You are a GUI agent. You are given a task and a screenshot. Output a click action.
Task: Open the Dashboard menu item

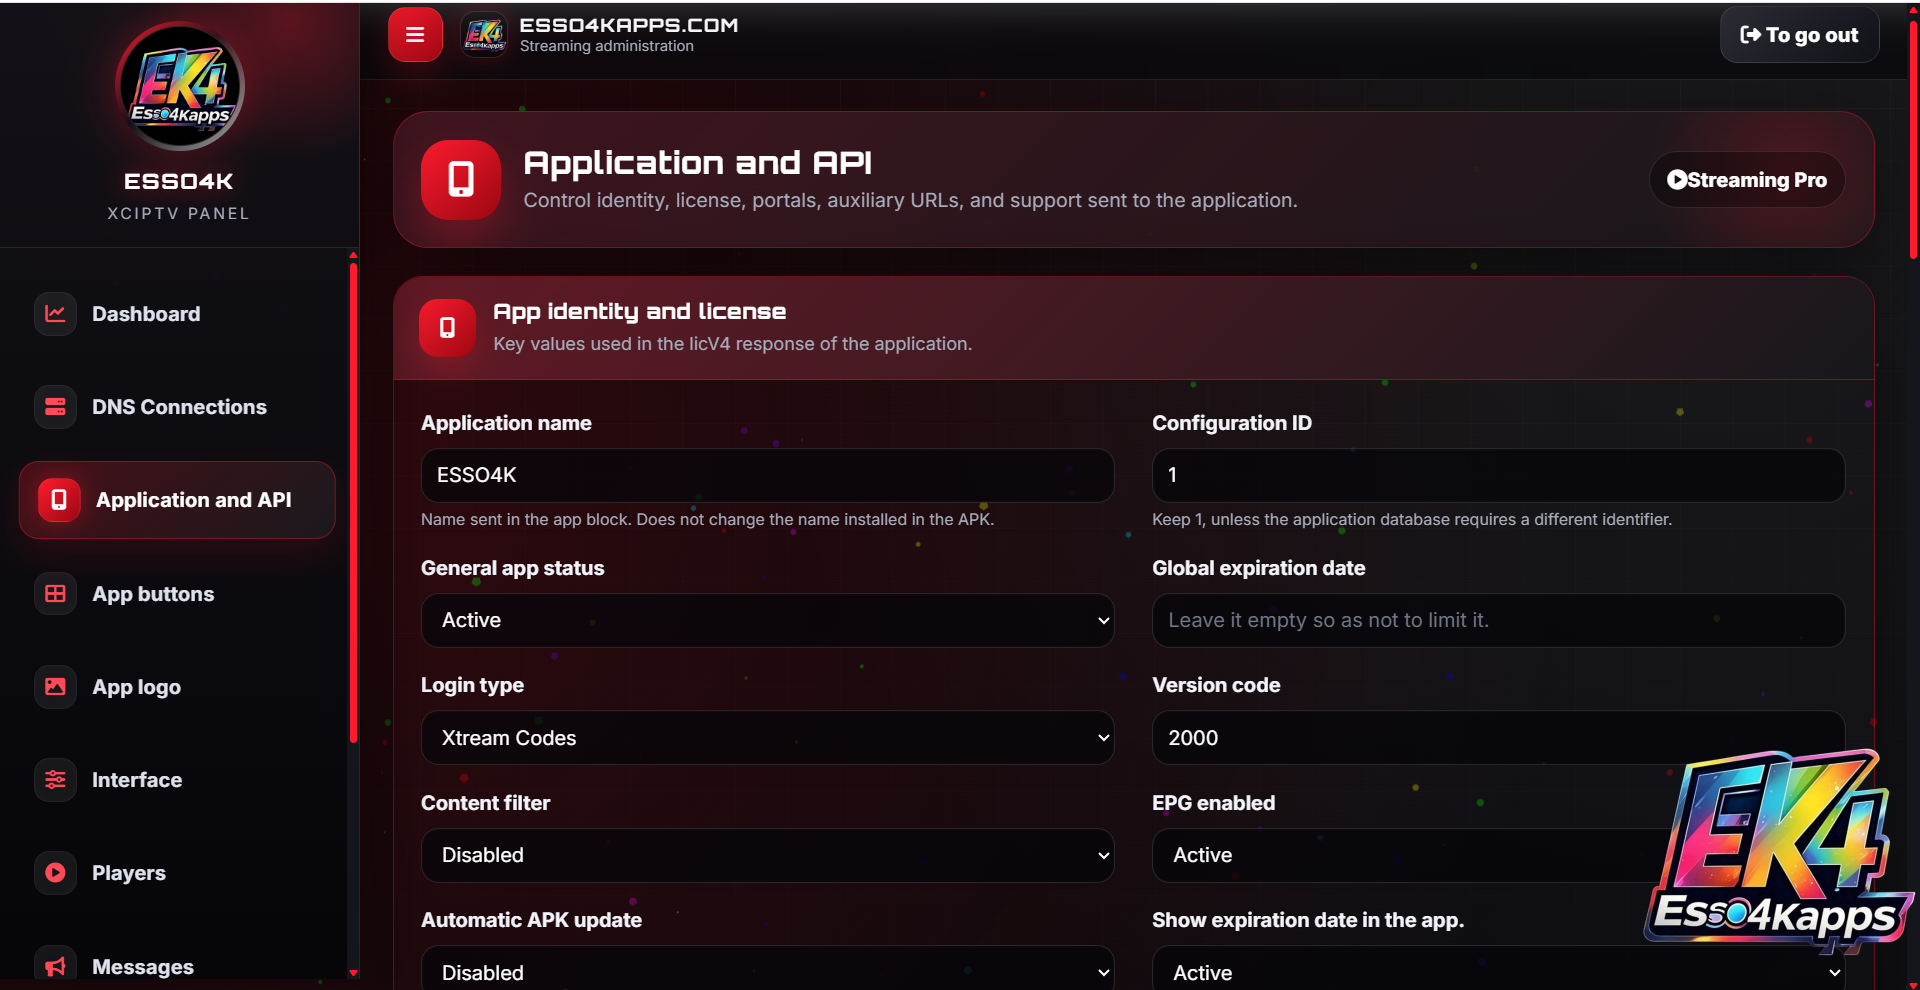pyautogui.click(x=177, y=314)
